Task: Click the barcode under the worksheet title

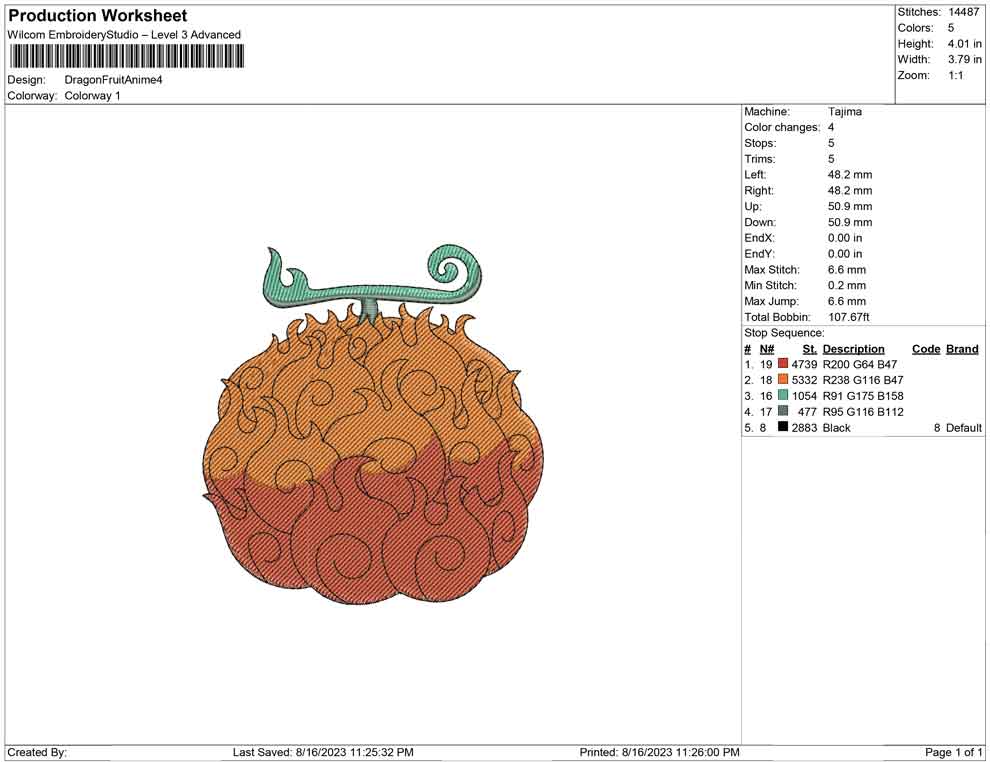Action: [126, 56]
